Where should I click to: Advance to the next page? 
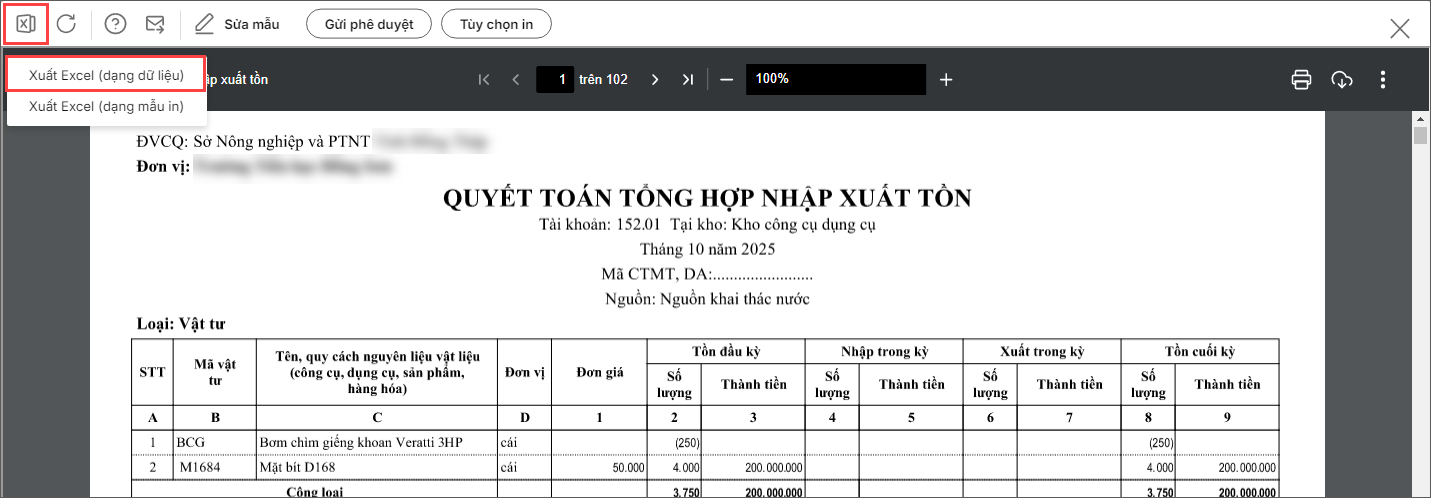coord(655,80)
